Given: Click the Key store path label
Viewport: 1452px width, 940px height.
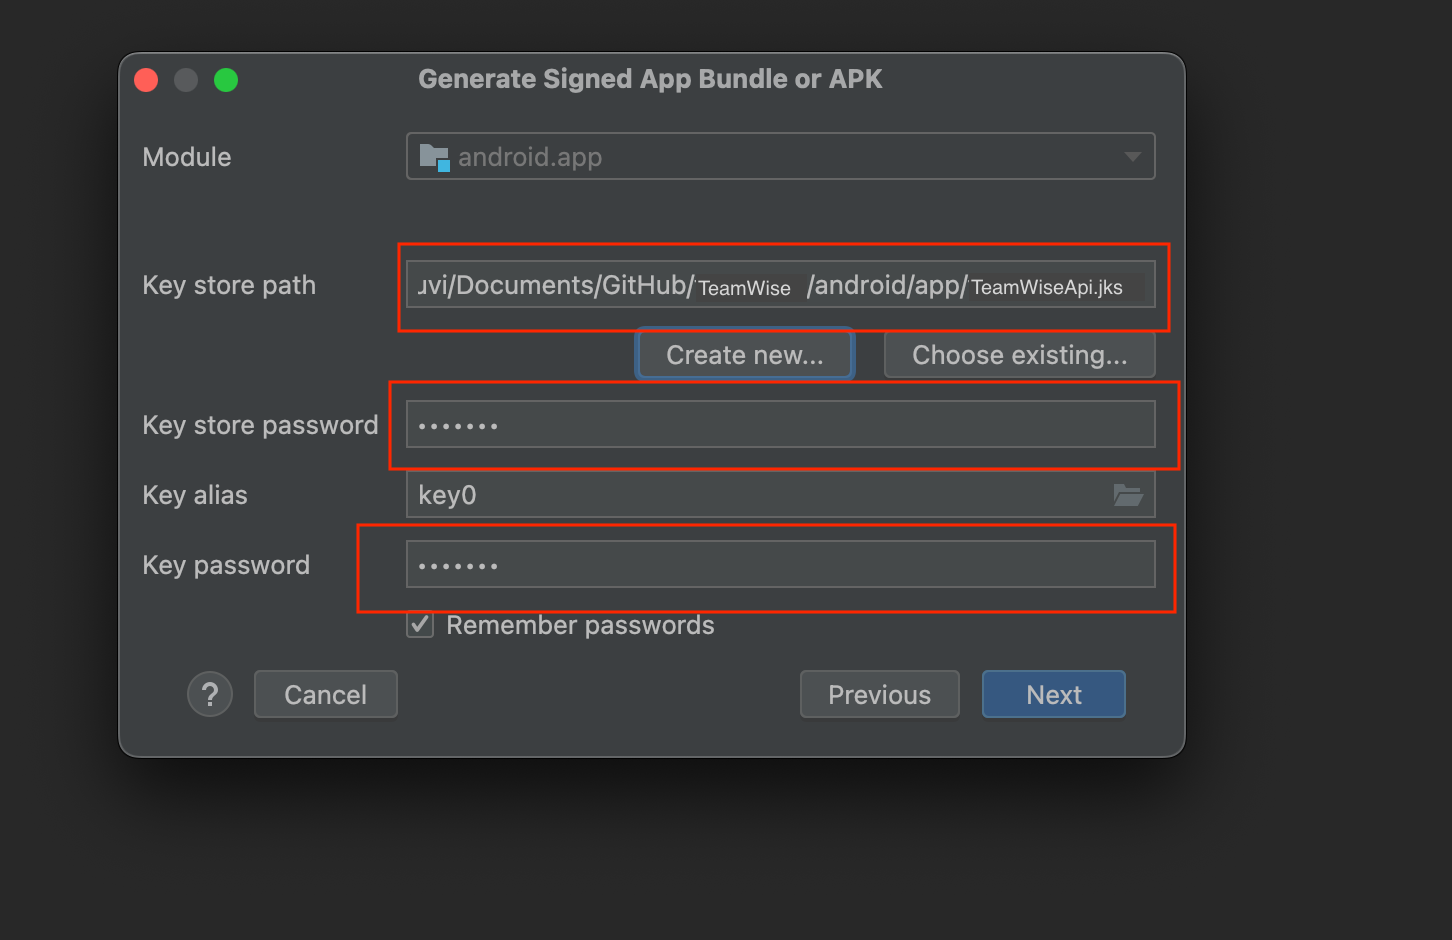Looking at the screenshot, I should coord(229,285).
